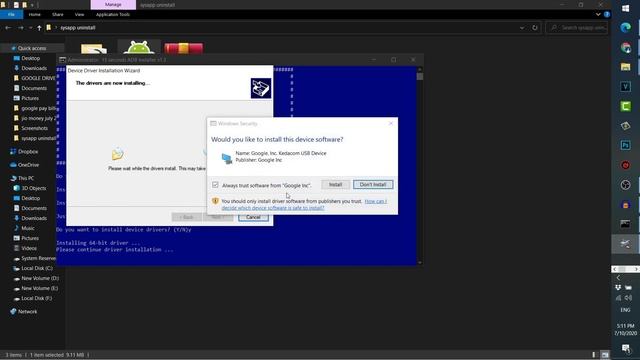Switch to the Share ribbon tab

pos(58,14)
